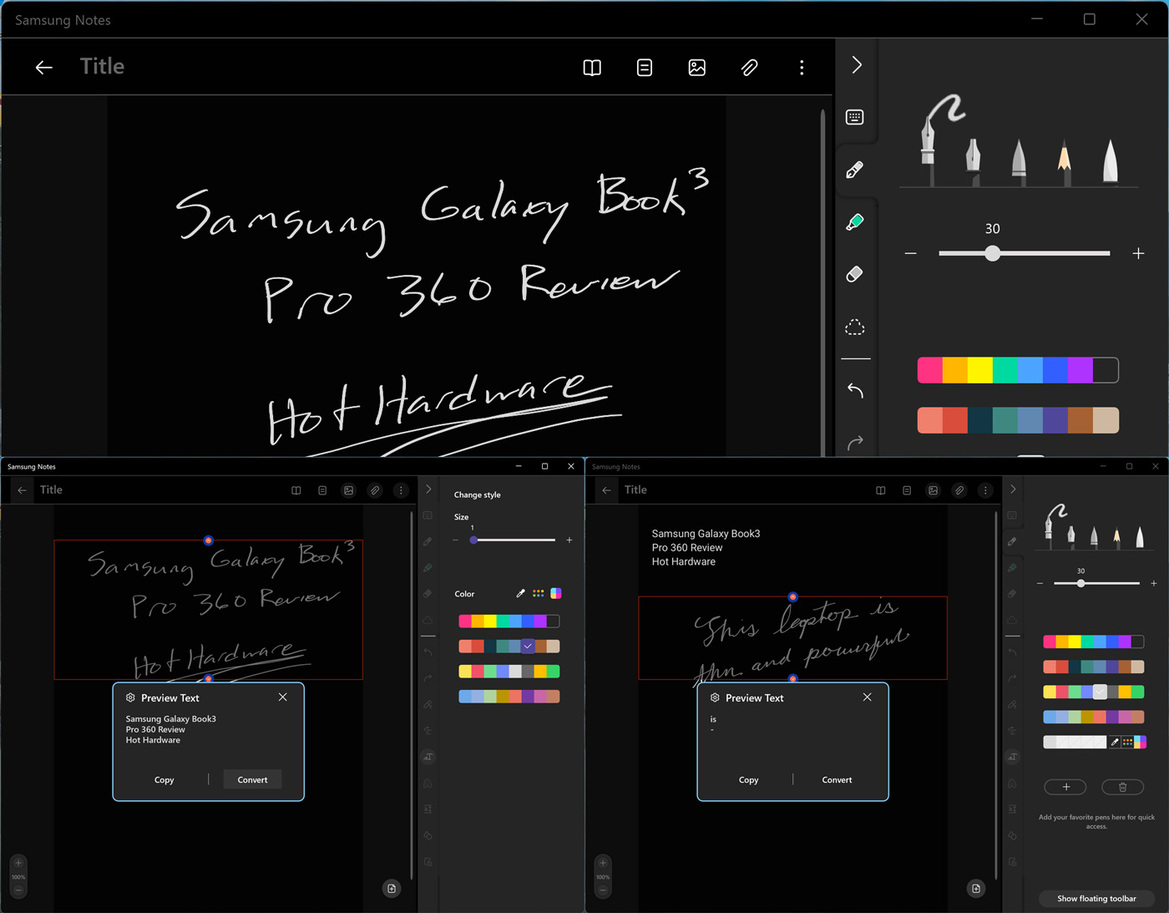Open reading mode book icon in top window
Screen dimensions: 1169x913
592,68
